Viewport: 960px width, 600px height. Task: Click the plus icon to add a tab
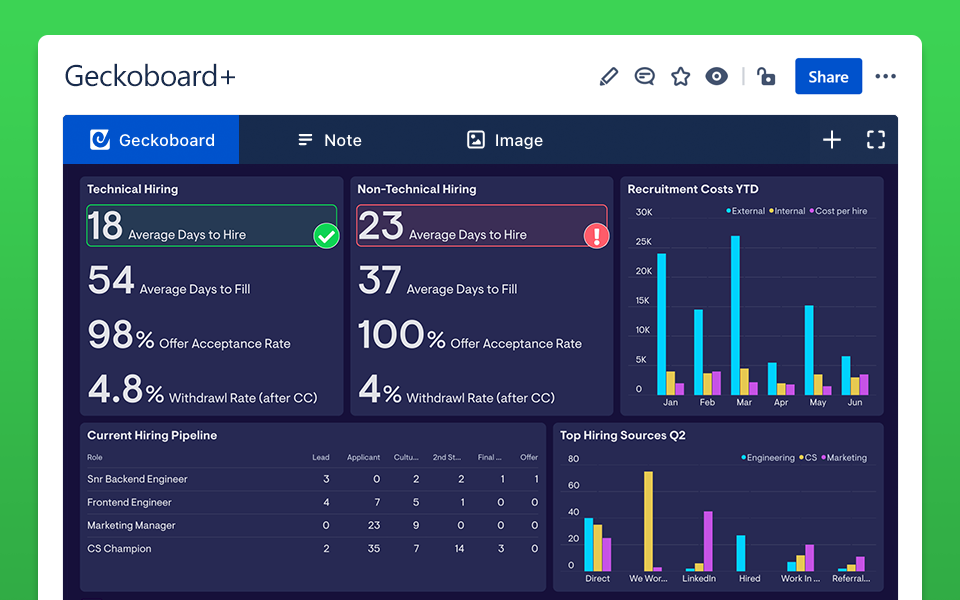click(832, 140)
